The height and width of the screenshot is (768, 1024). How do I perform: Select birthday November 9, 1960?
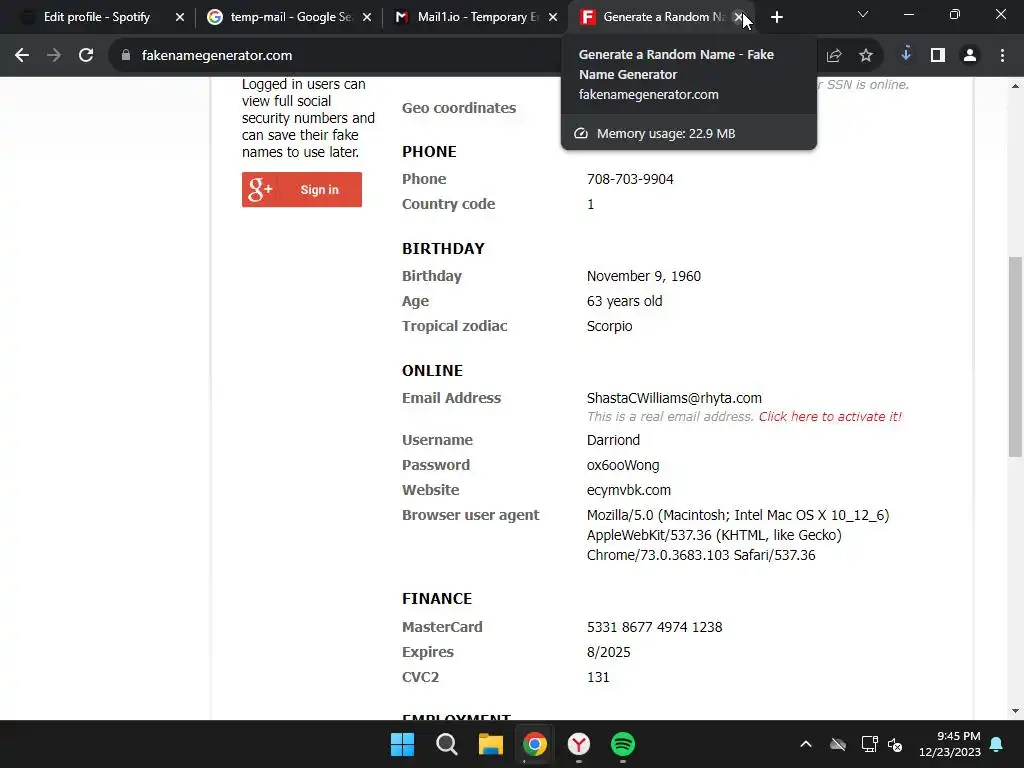643,276
